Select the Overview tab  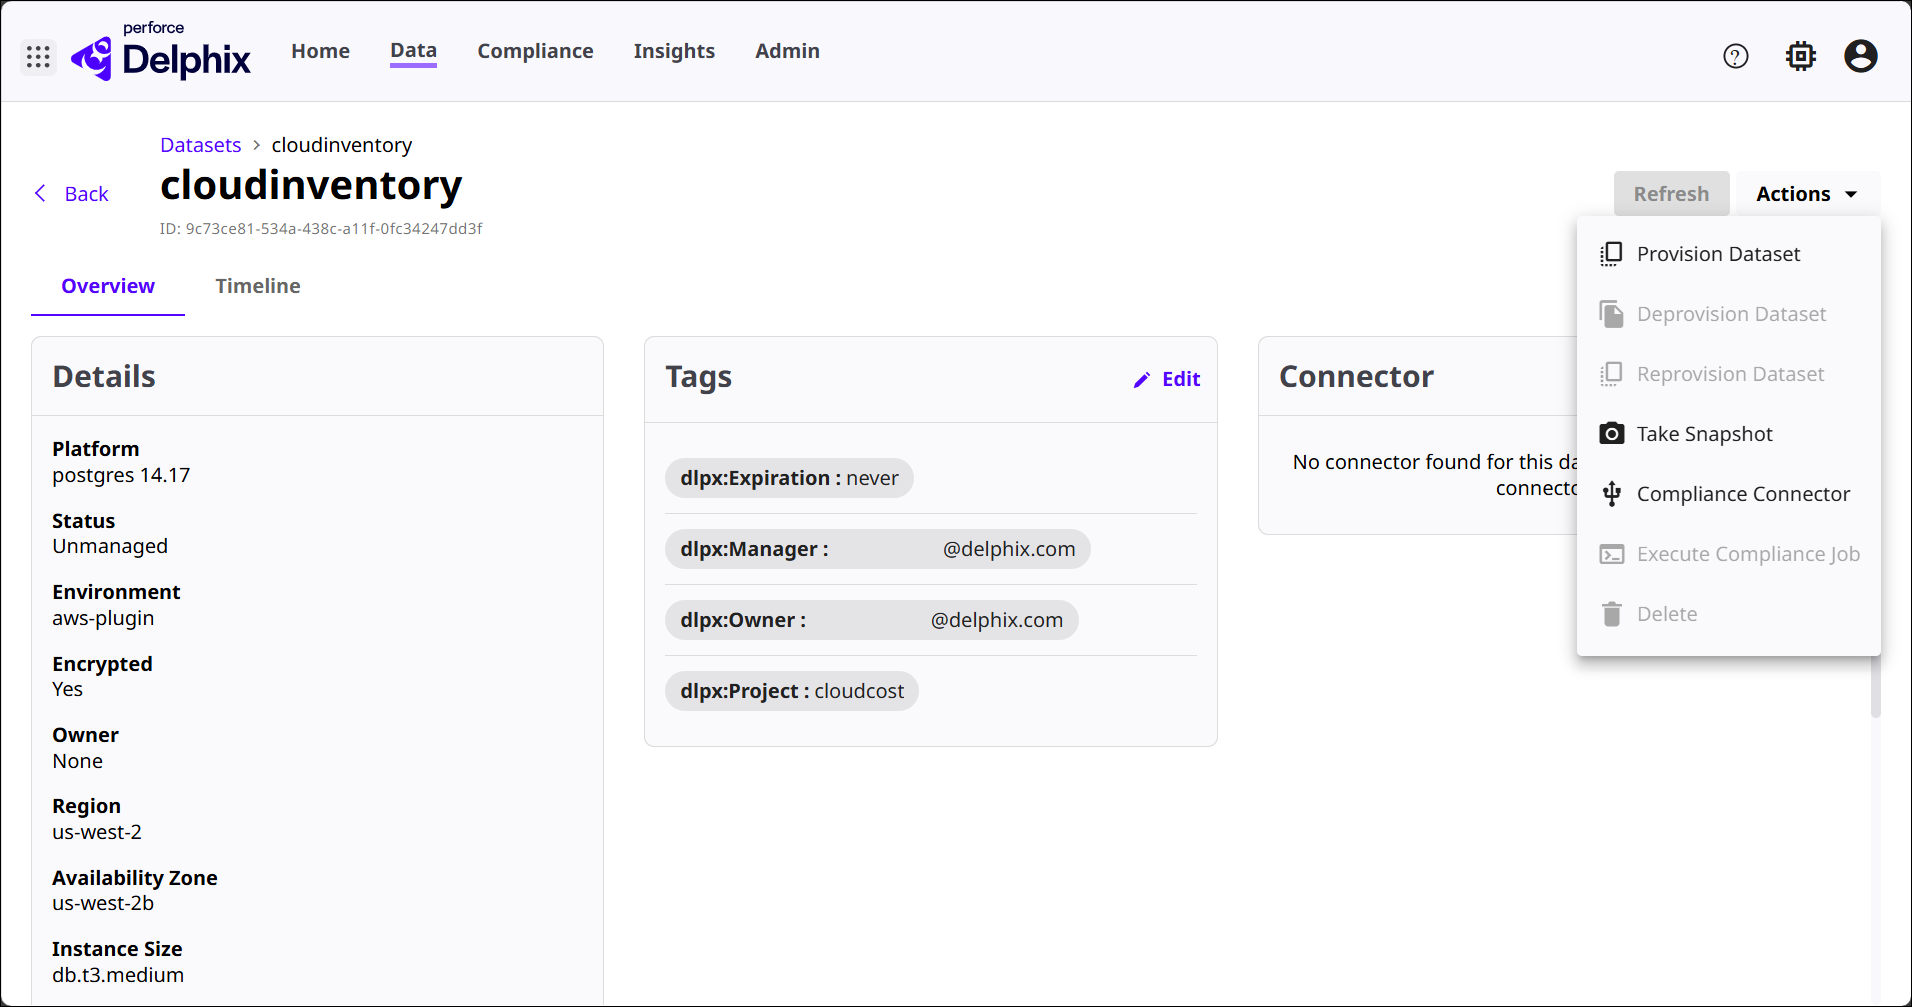pyautogui.click(x=108, y=286)
